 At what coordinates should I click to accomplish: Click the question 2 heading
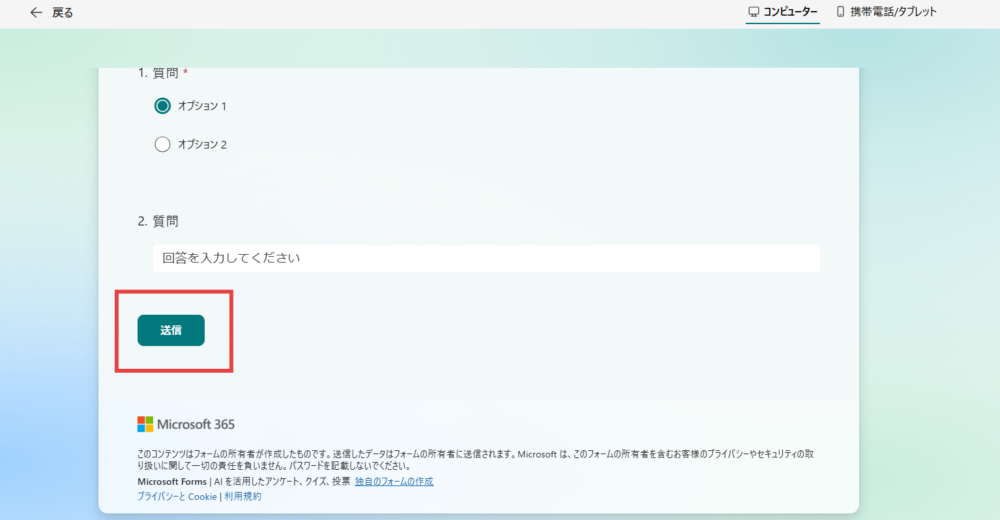coord(158,221)
